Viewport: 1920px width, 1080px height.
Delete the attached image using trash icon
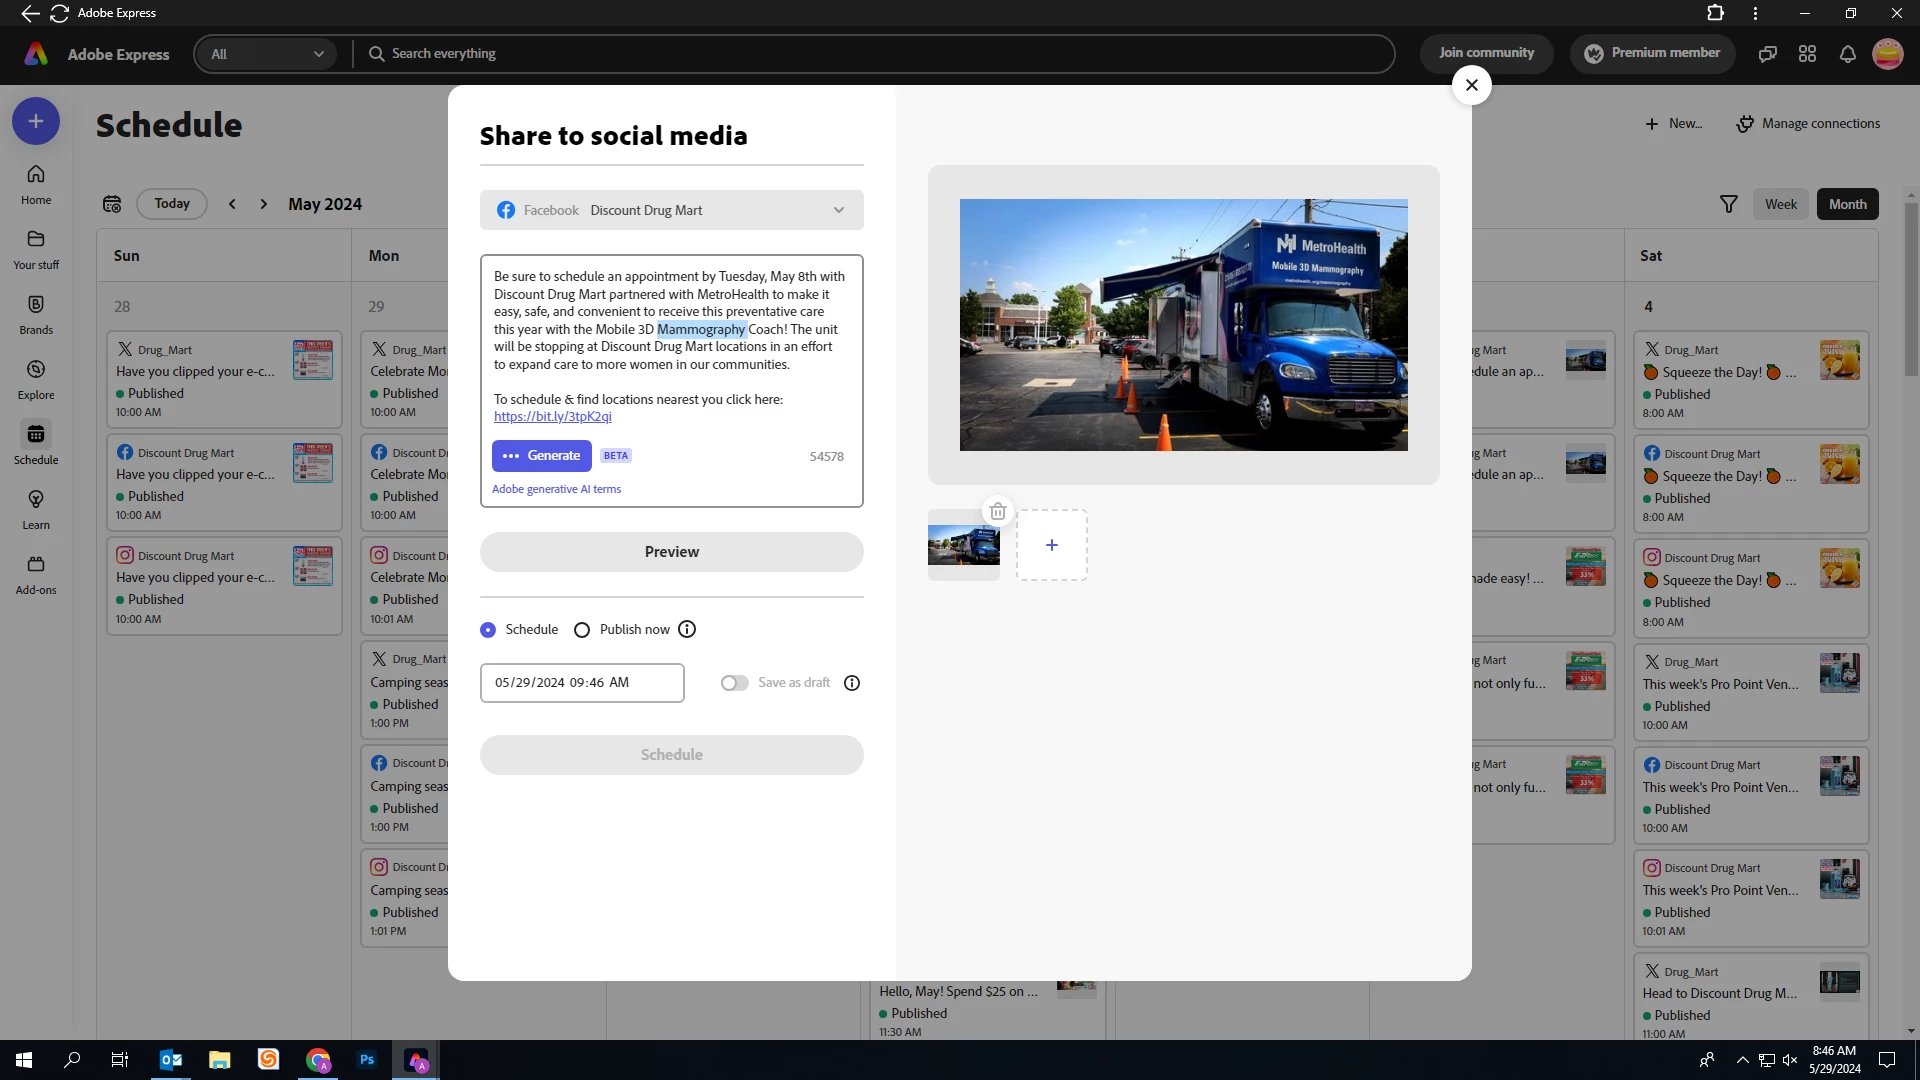pos(997,512)
